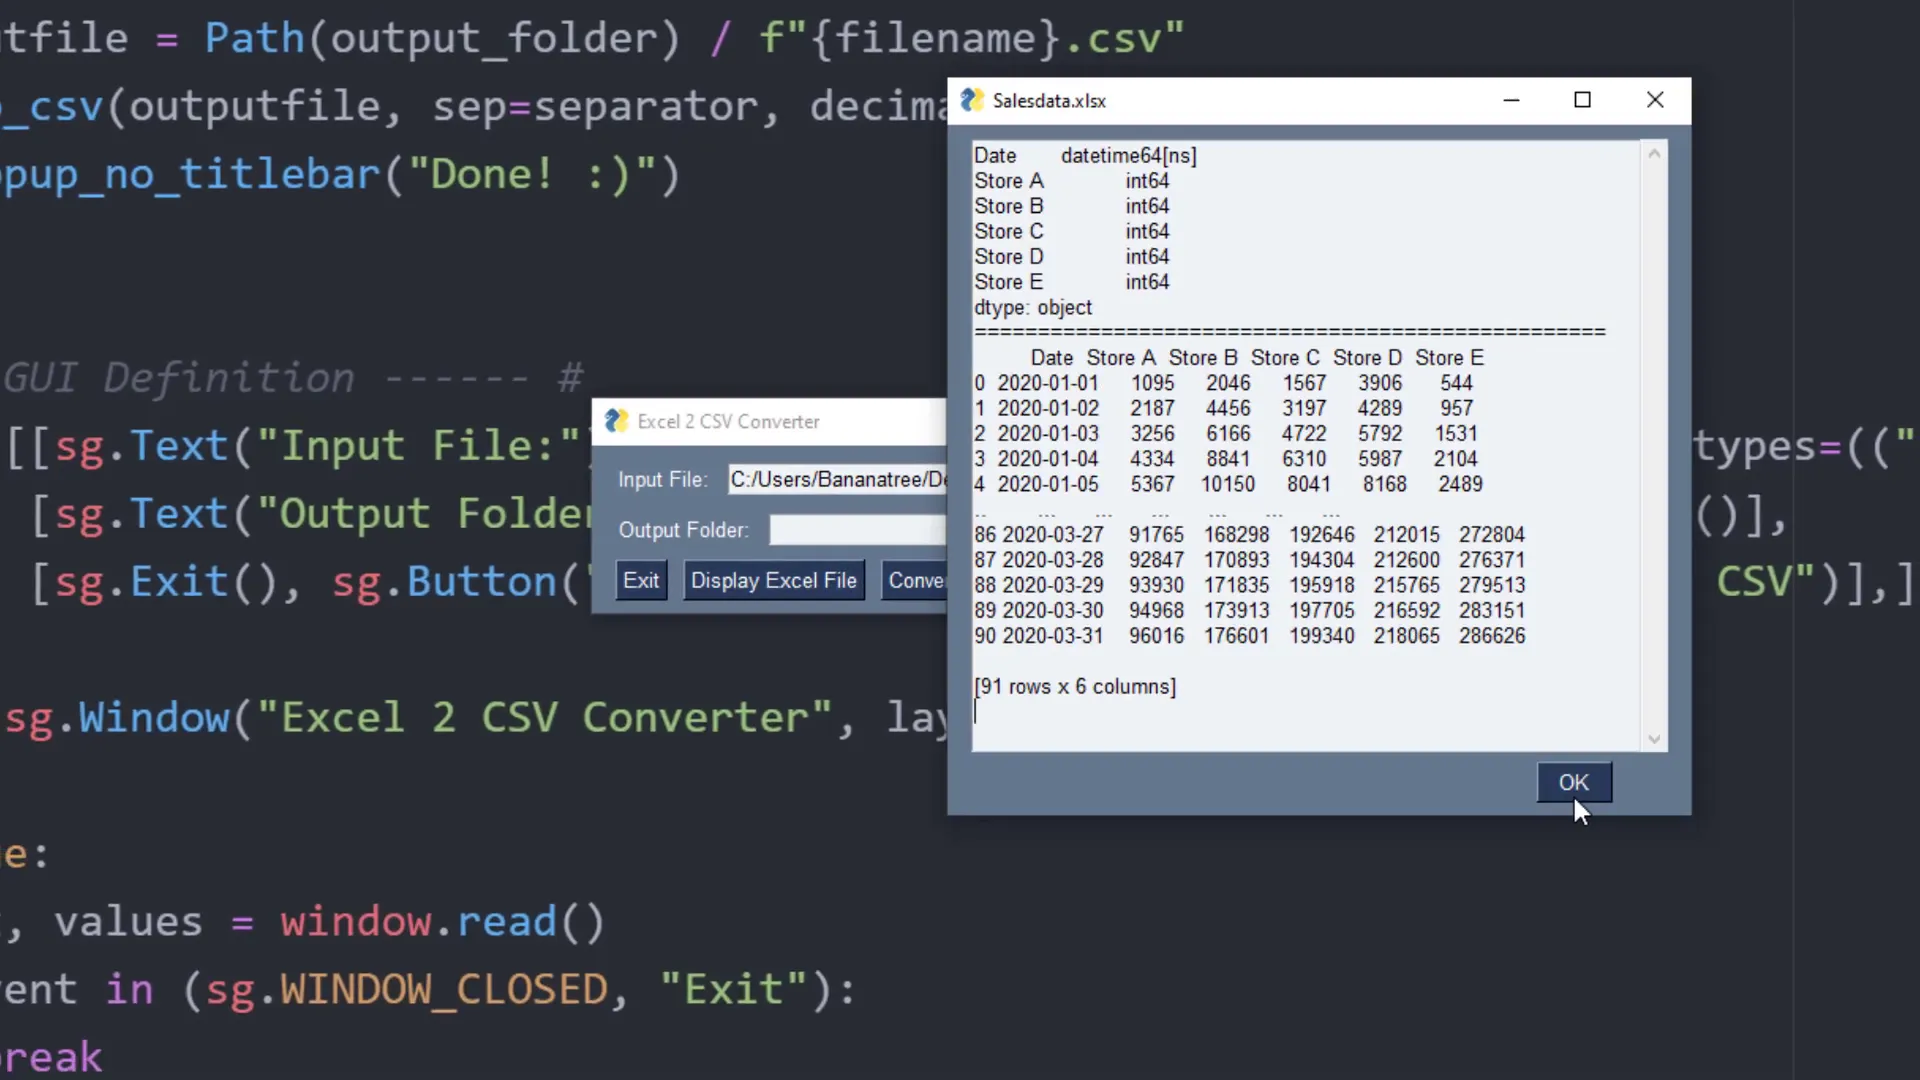
Task: Start conversion with the Convert button
Action: (915, 580)
